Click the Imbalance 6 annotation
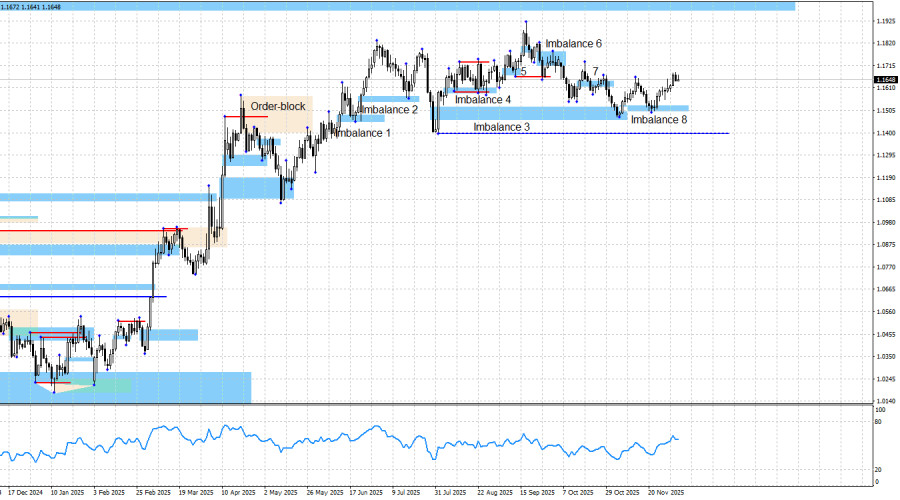The image size is (900, 500). point(573,44)
